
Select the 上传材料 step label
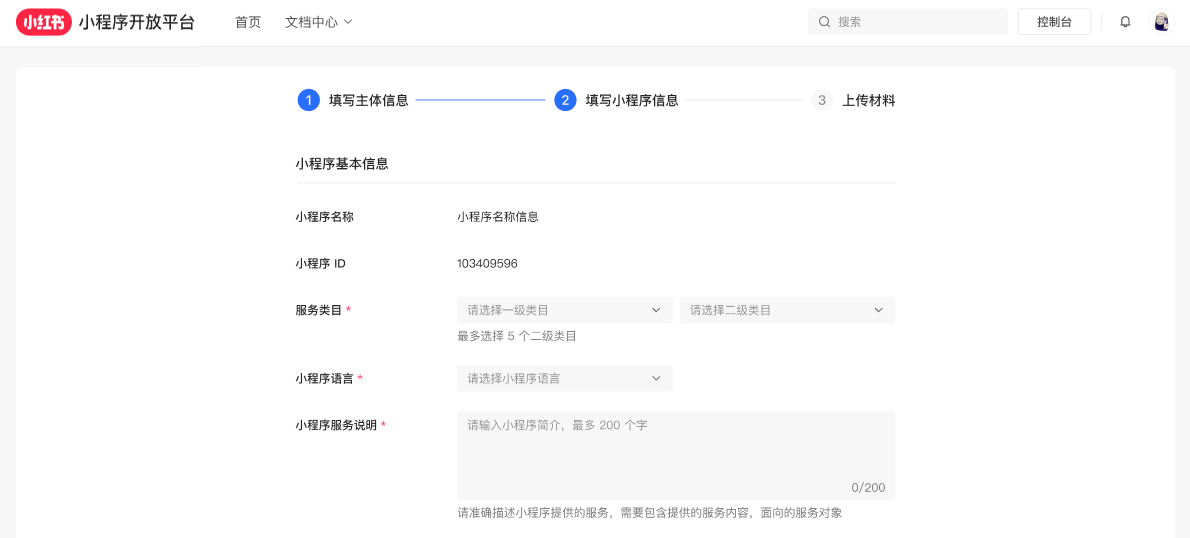click(x=868, y=100)
